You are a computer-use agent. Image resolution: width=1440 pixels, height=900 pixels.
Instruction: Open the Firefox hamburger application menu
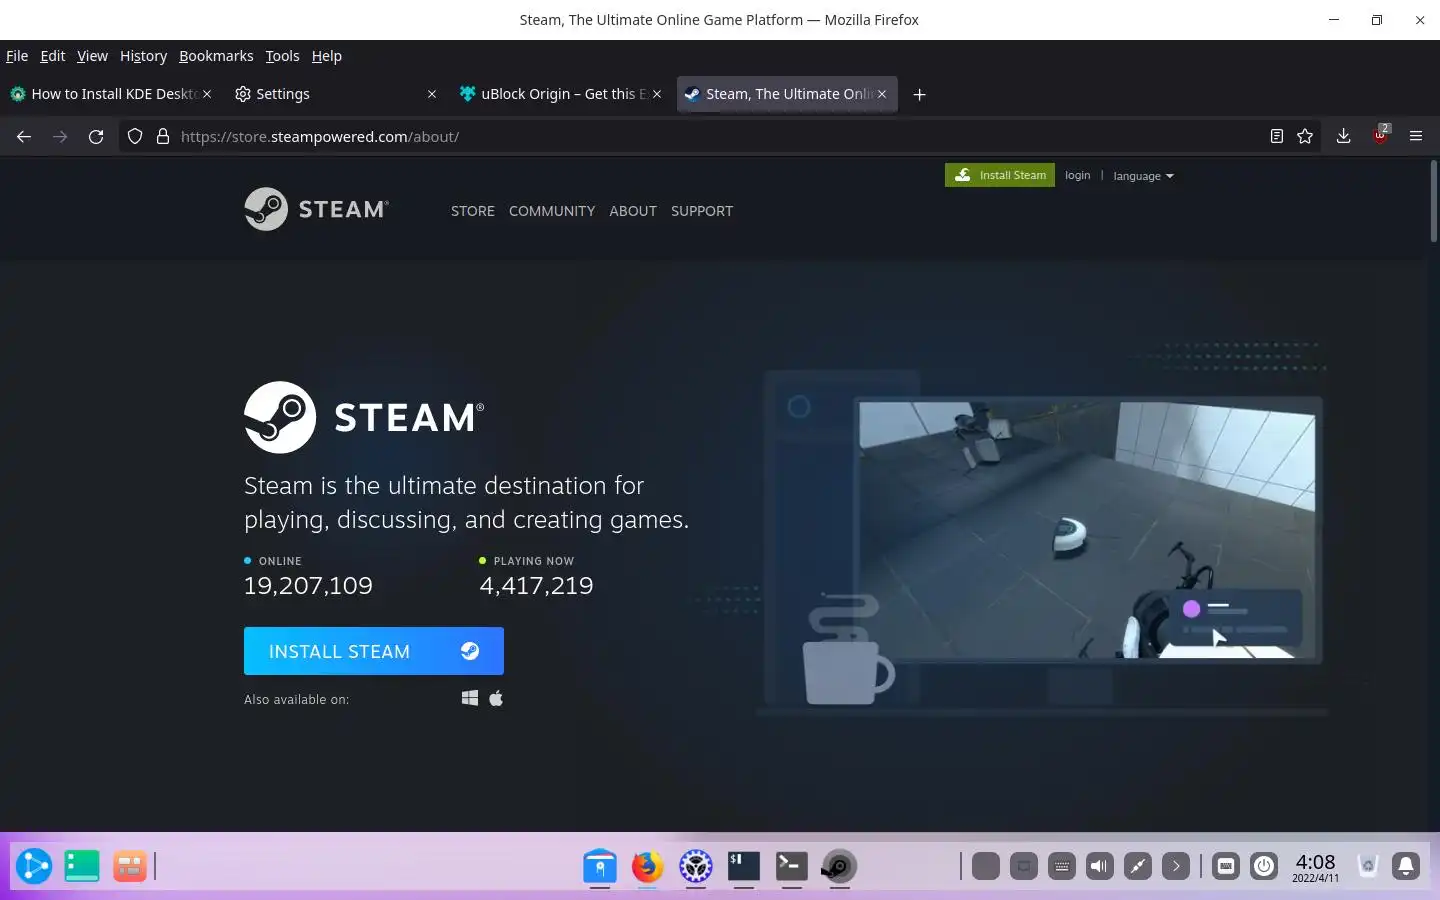click(x=1416, y=137)
